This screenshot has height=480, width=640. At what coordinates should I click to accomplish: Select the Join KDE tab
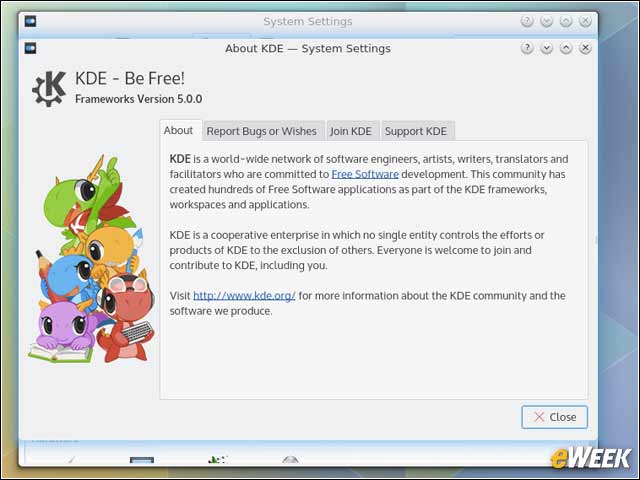tap(351, 131)
